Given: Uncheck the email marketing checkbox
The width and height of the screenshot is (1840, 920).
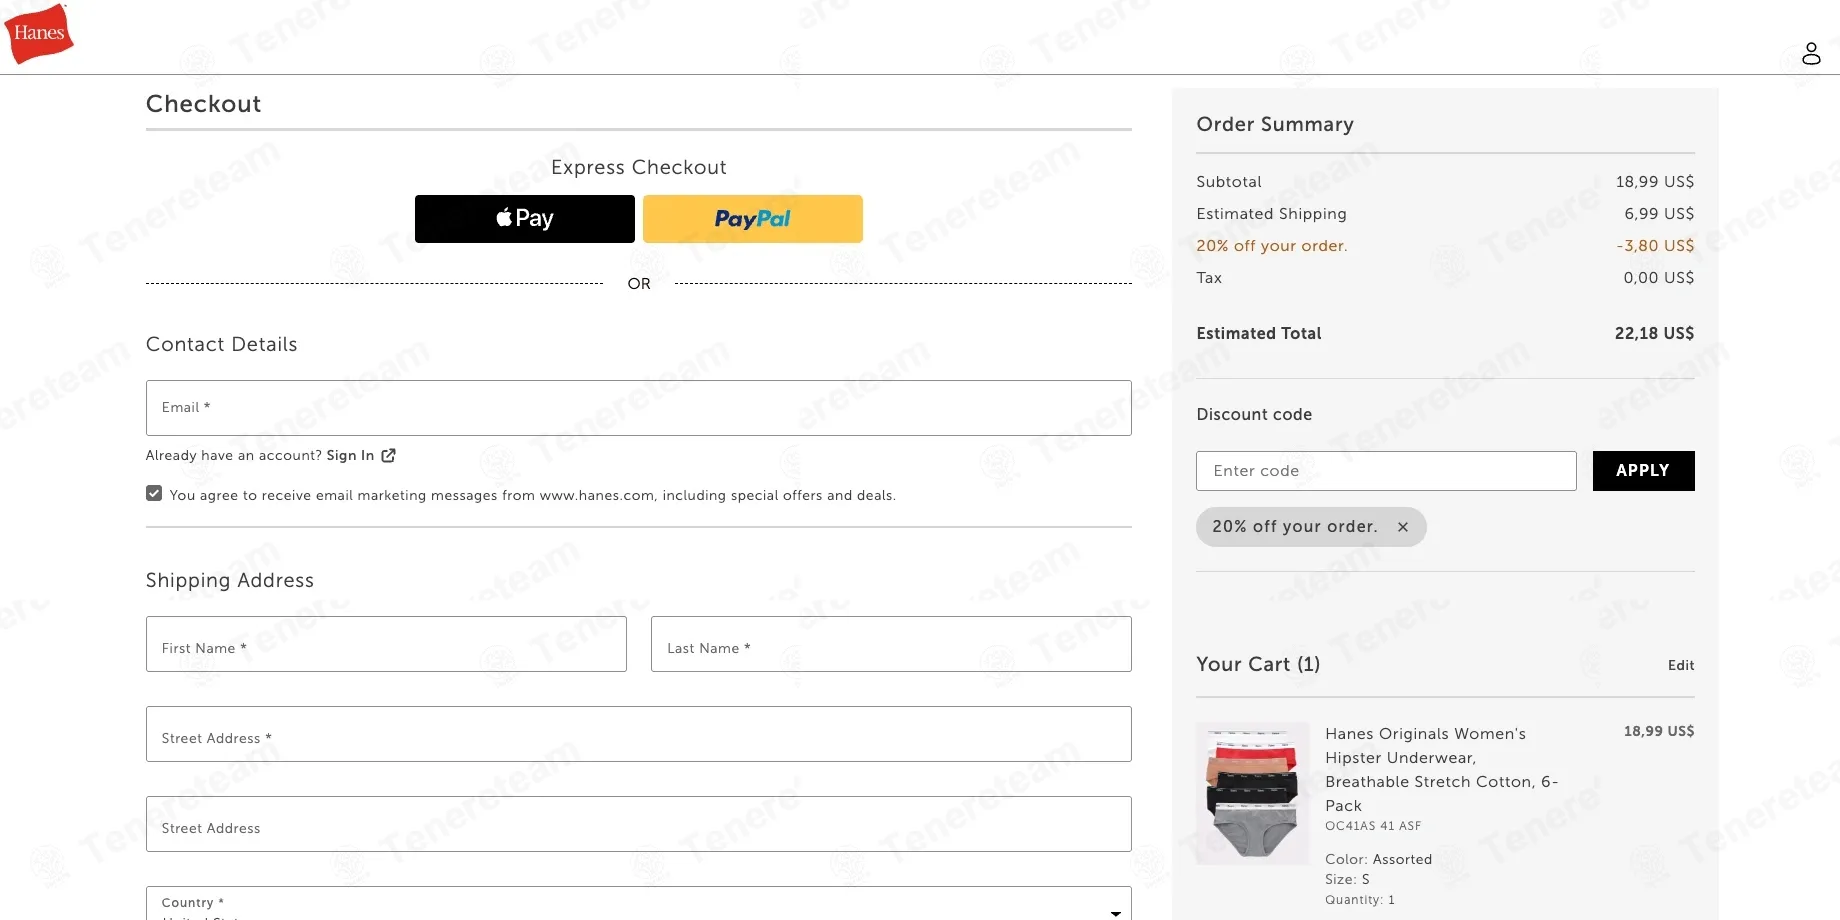Looking at the screenshot, I should click(154, 493).
